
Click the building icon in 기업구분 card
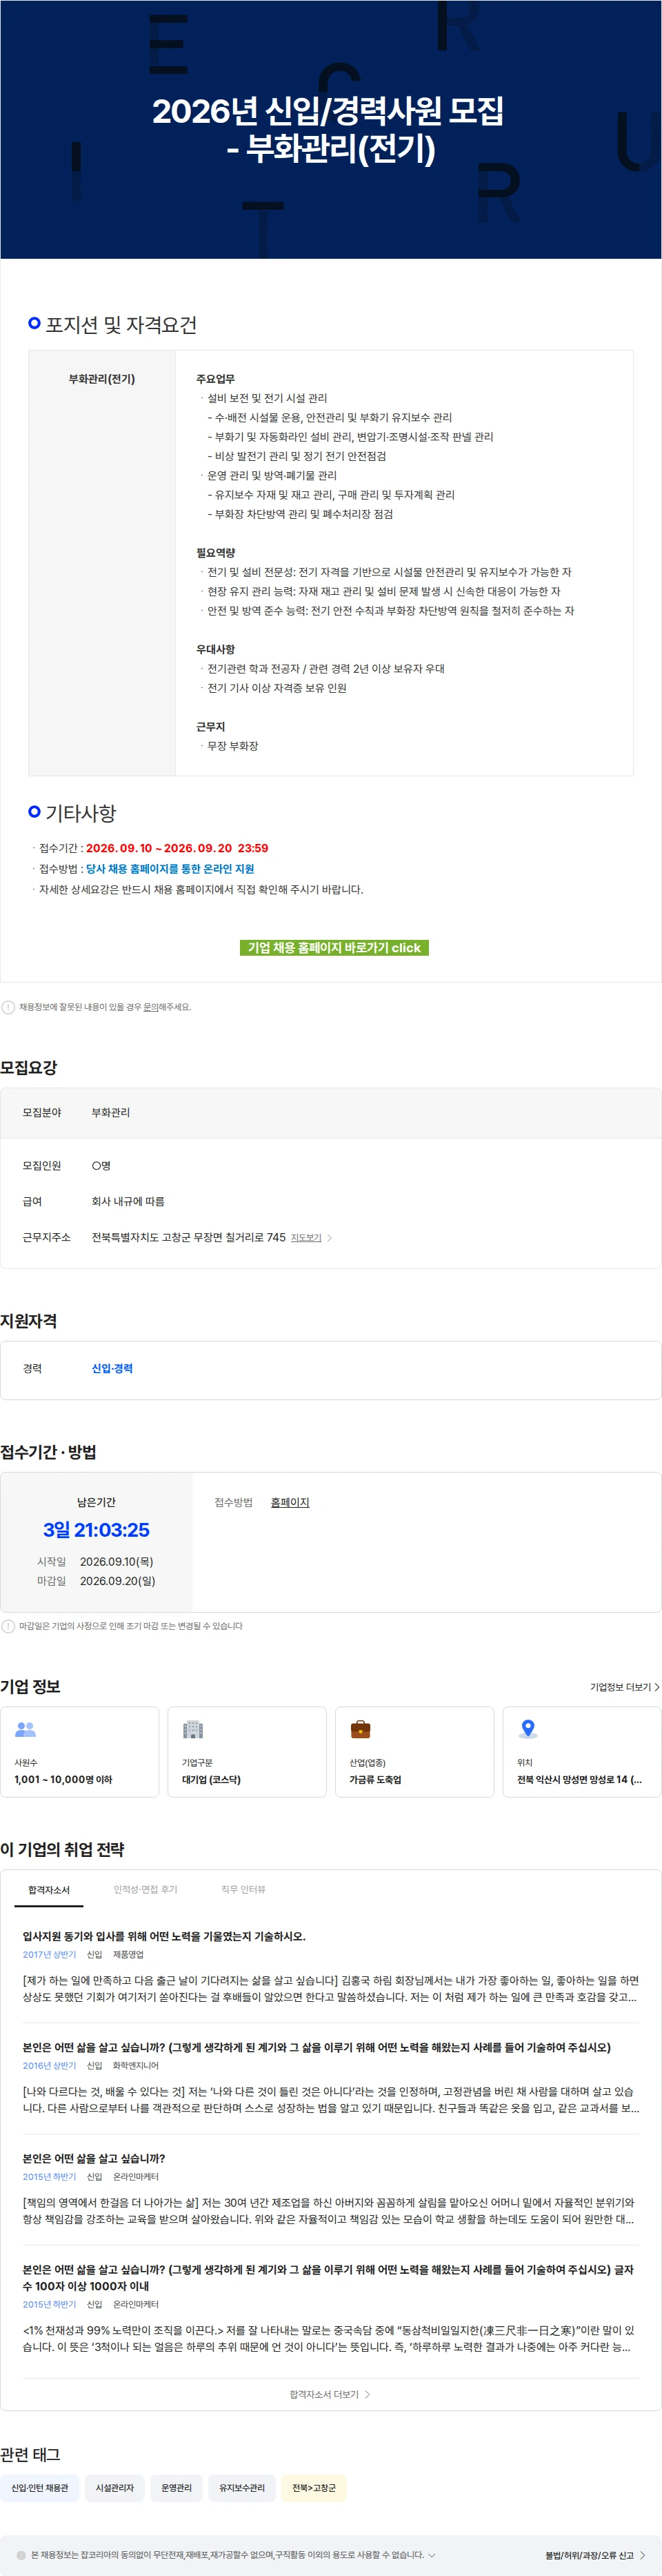tap(193, 1729)
